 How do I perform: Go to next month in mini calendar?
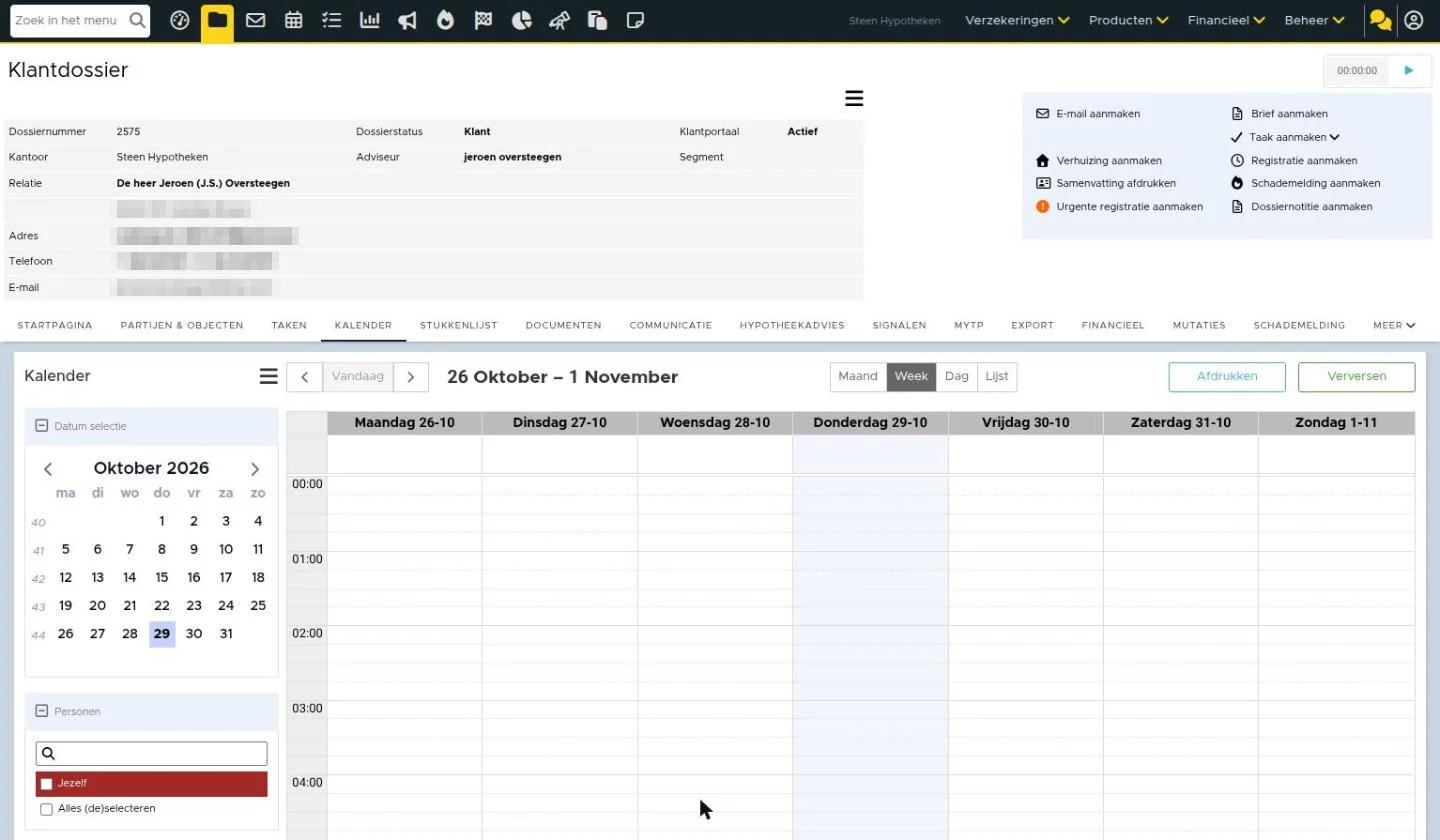[255, 469]
